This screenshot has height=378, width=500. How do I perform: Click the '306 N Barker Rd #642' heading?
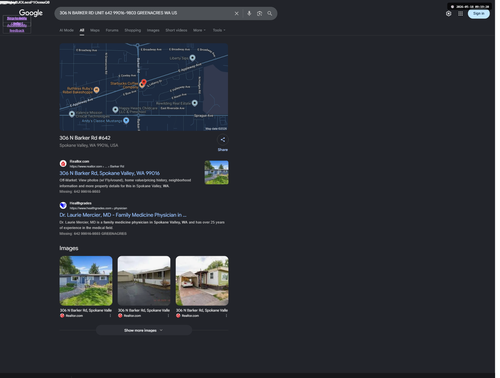click(85, 138)
